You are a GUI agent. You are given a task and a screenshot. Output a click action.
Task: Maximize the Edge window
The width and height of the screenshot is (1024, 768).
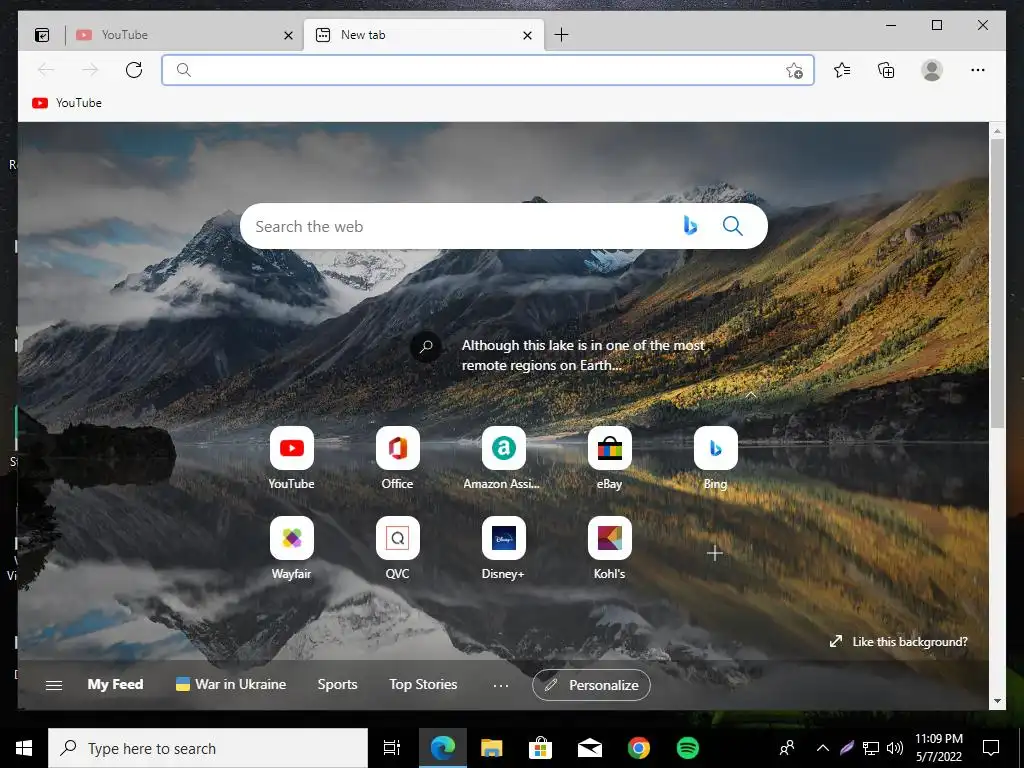pos(936,25)
